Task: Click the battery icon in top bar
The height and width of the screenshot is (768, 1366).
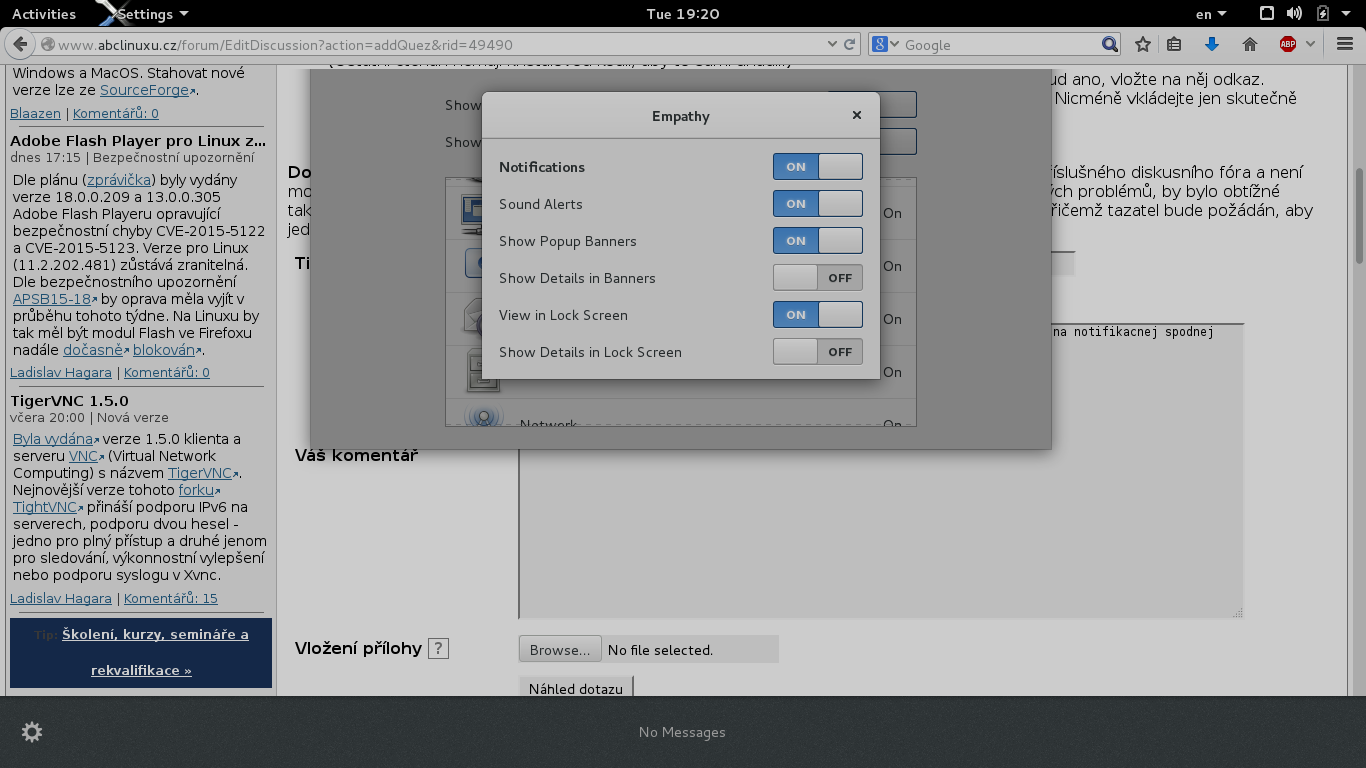Action: [1323, 14]
